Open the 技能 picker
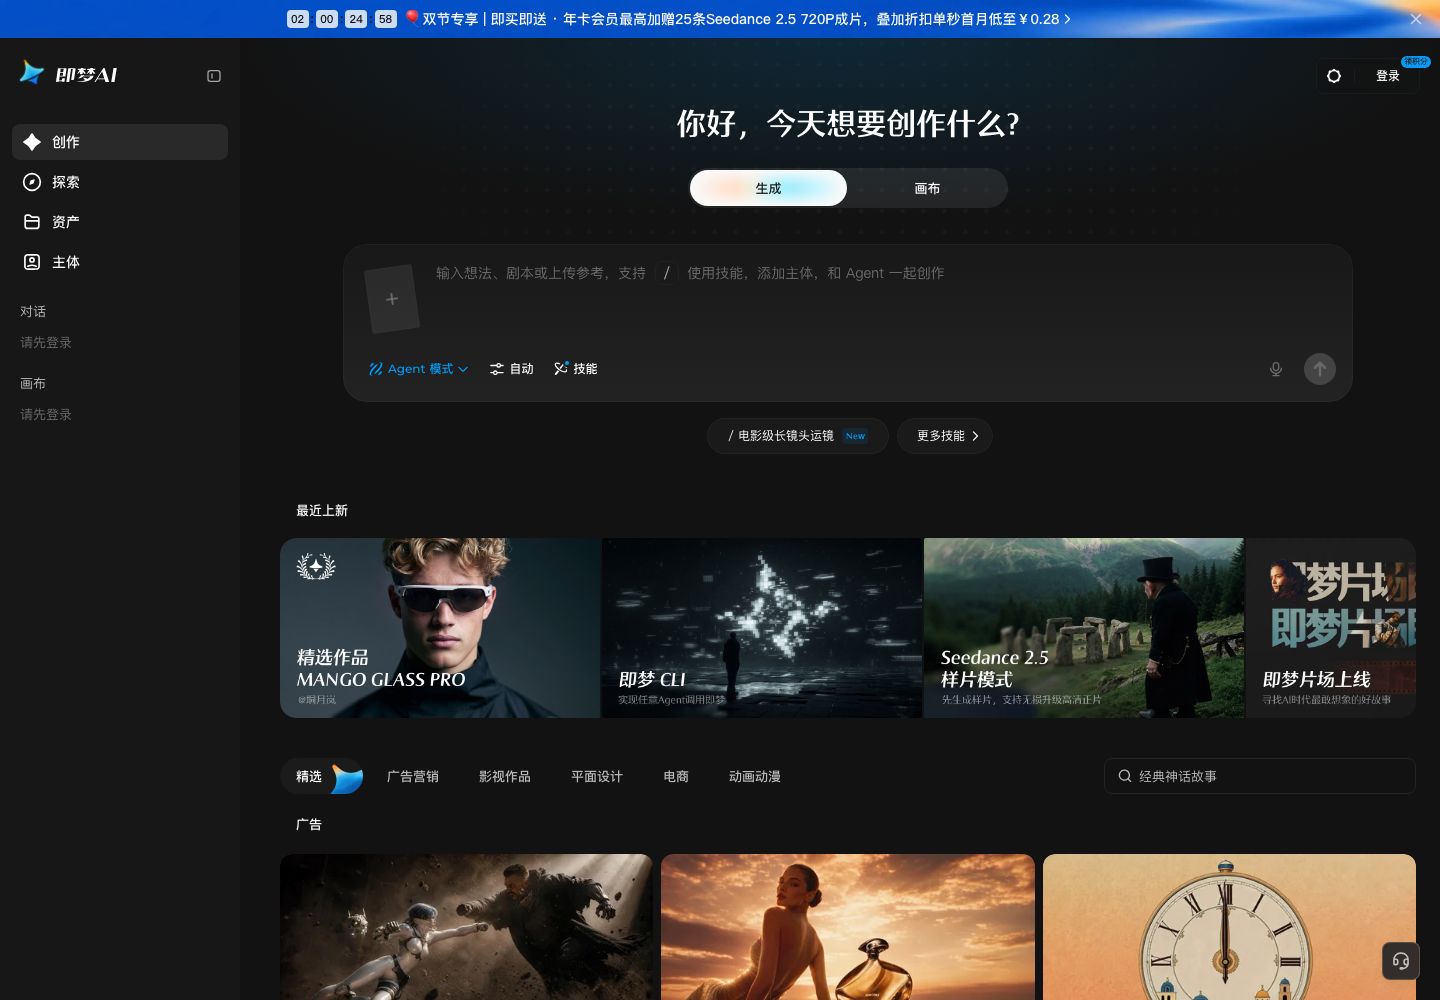Screen dimensions: 1440x1000 tap(576, 369)
